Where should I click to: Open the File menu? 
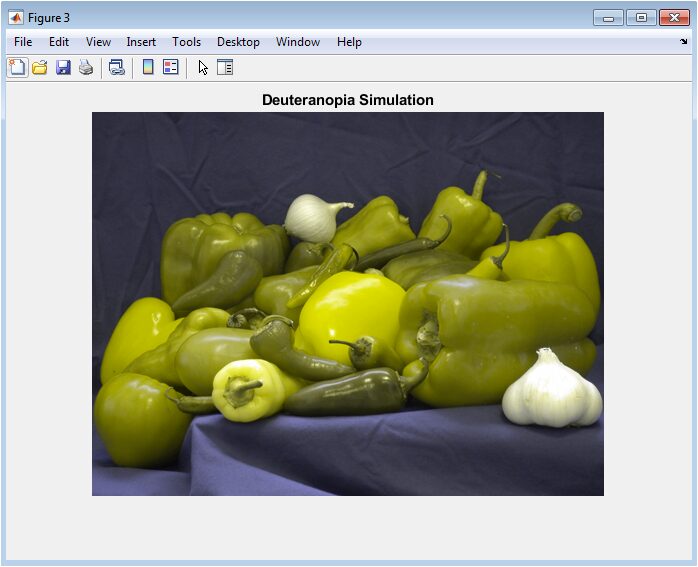pos(23,42)
